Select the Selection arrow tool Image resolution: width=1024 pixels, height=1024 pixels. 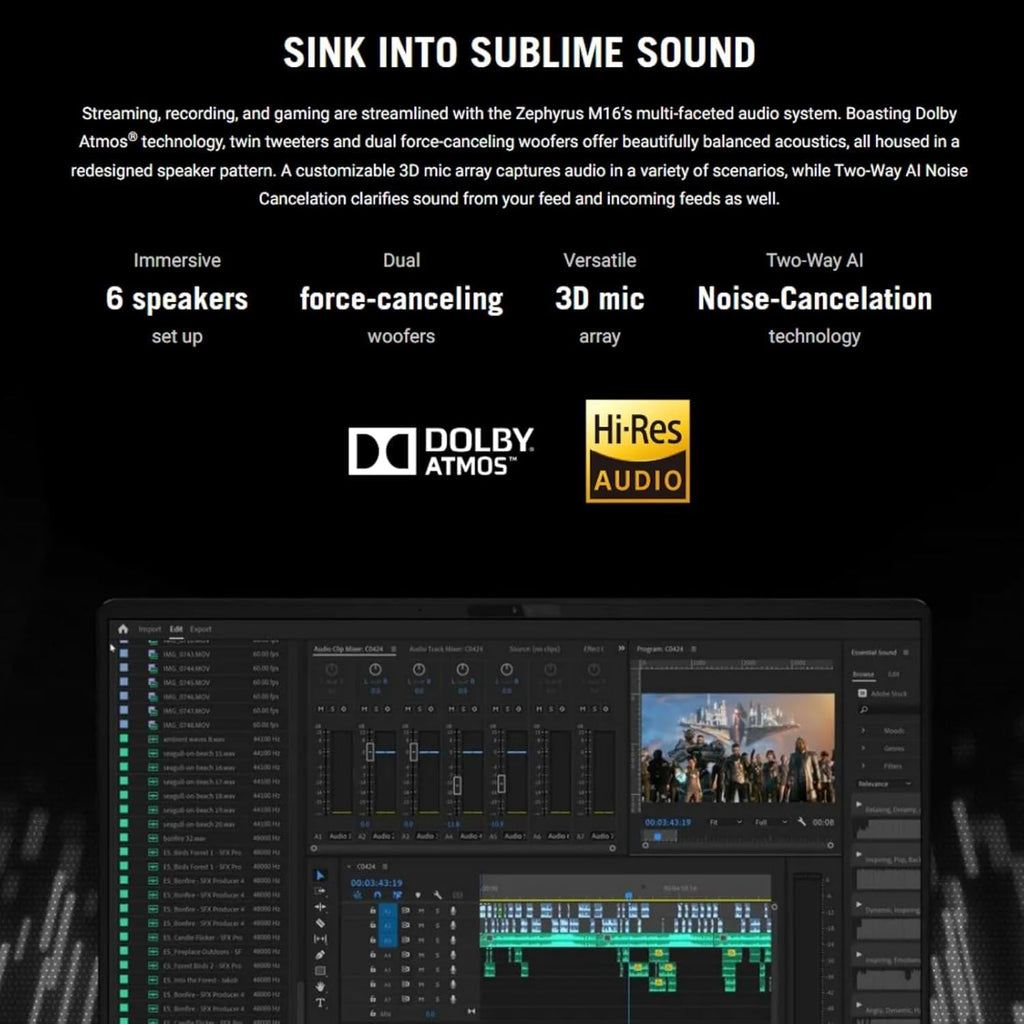click(320, 875)
